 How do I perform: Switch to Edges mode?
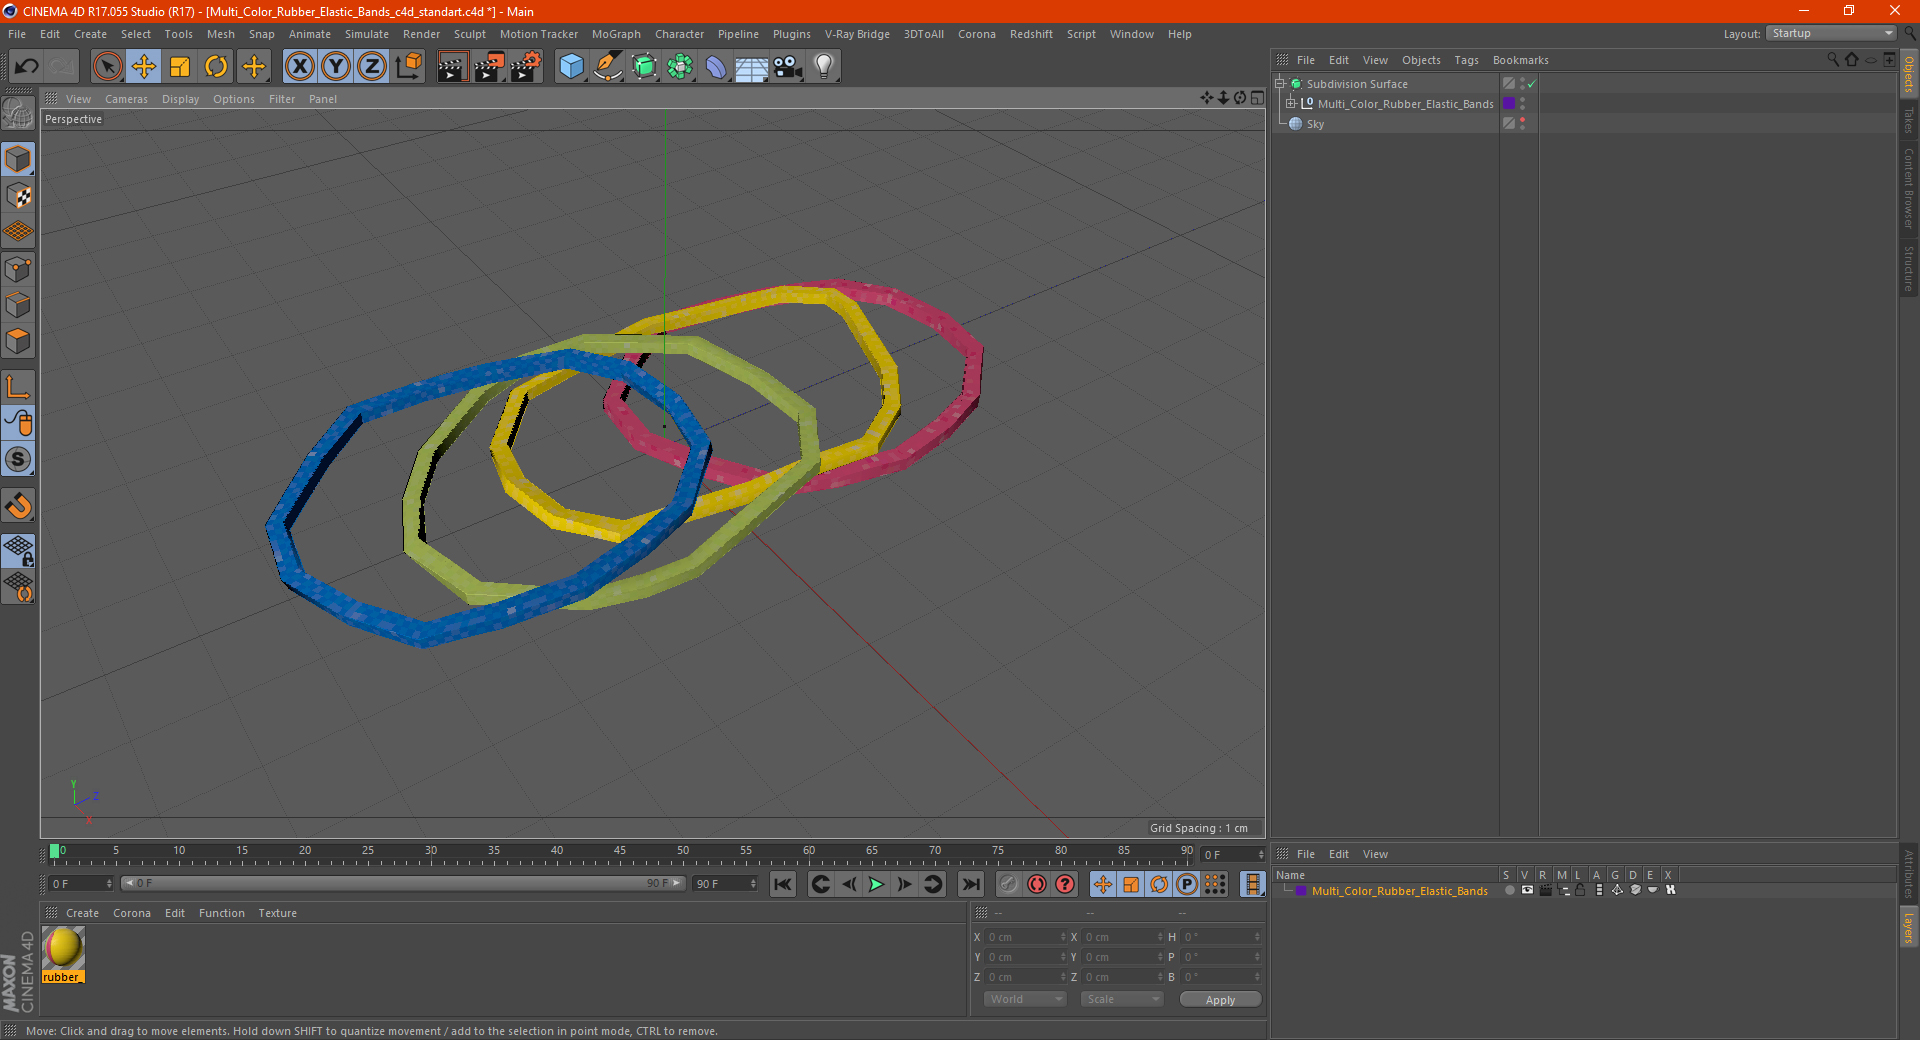tap(18, 305)
